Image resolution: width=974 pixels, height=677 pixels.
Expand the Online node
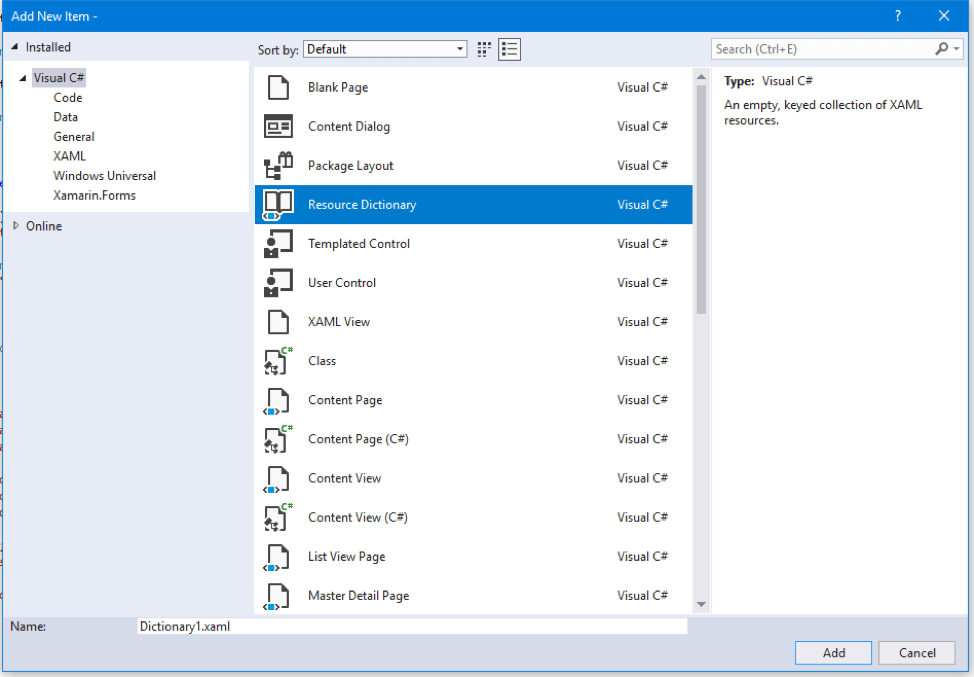pos(17,226)
